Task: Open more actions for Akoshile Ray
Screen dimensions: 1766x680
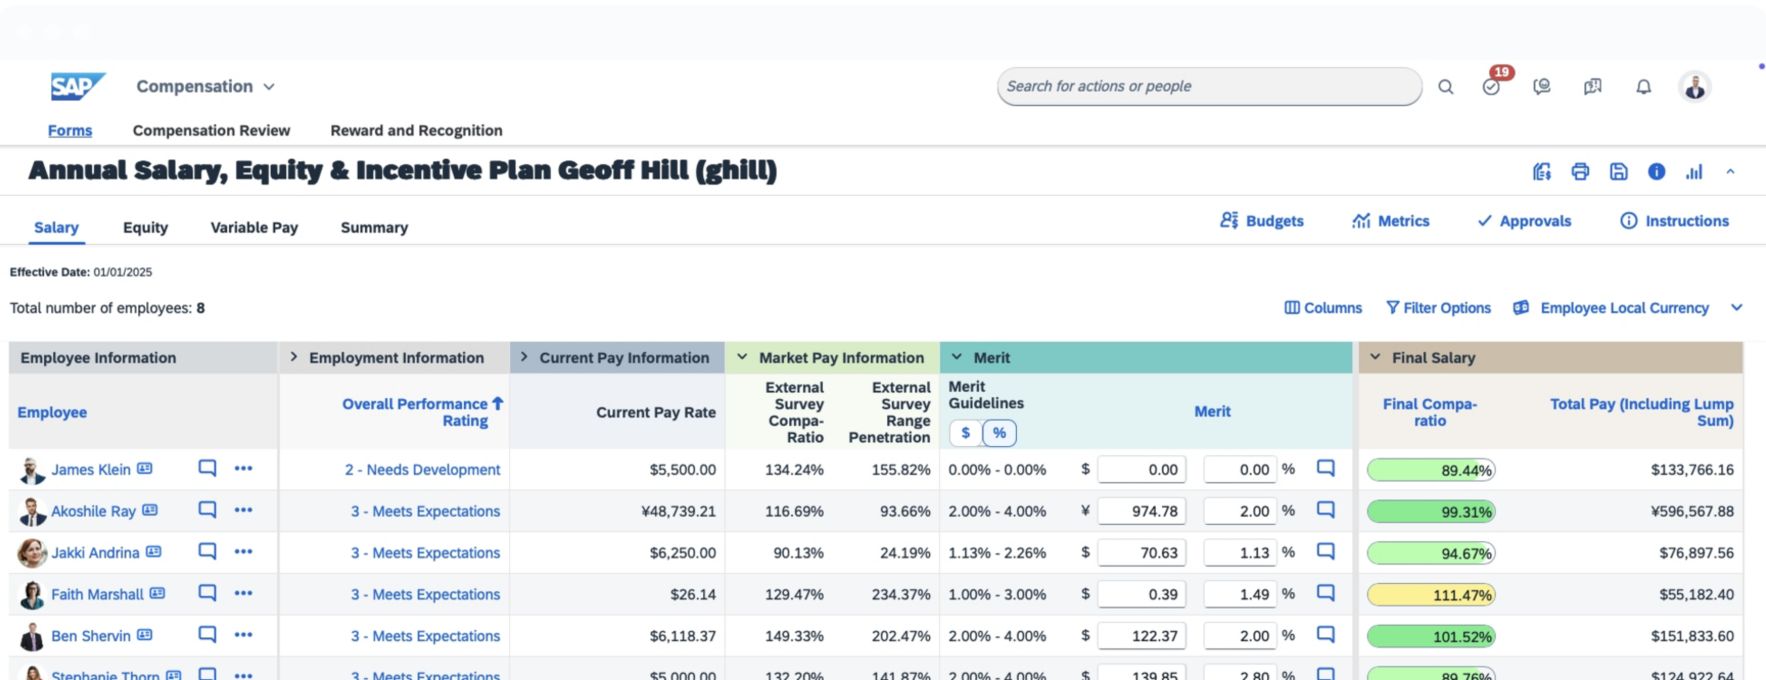Action: pos(243,510)
